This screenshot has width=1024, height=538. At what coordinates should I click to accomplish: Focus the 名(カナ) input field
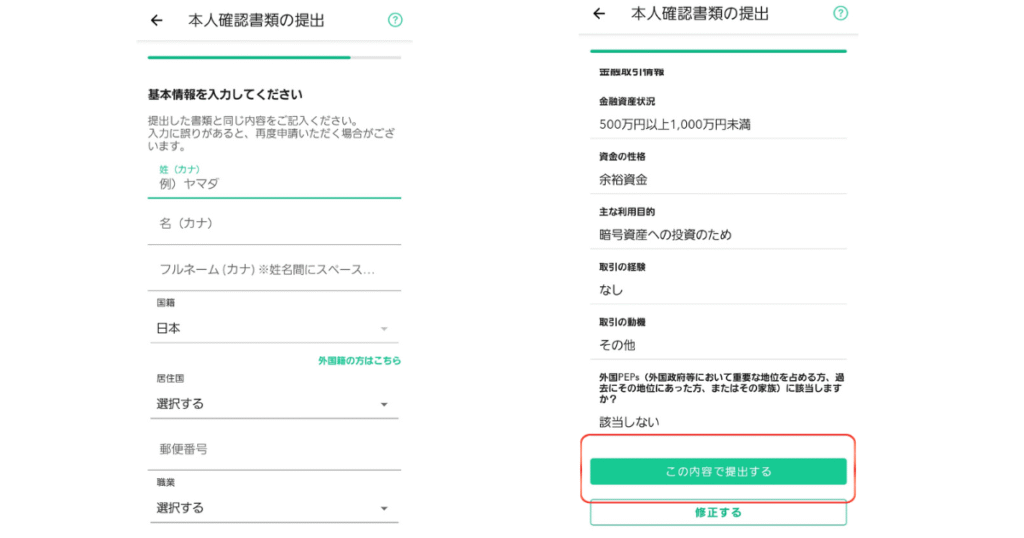tap(274, 223)
